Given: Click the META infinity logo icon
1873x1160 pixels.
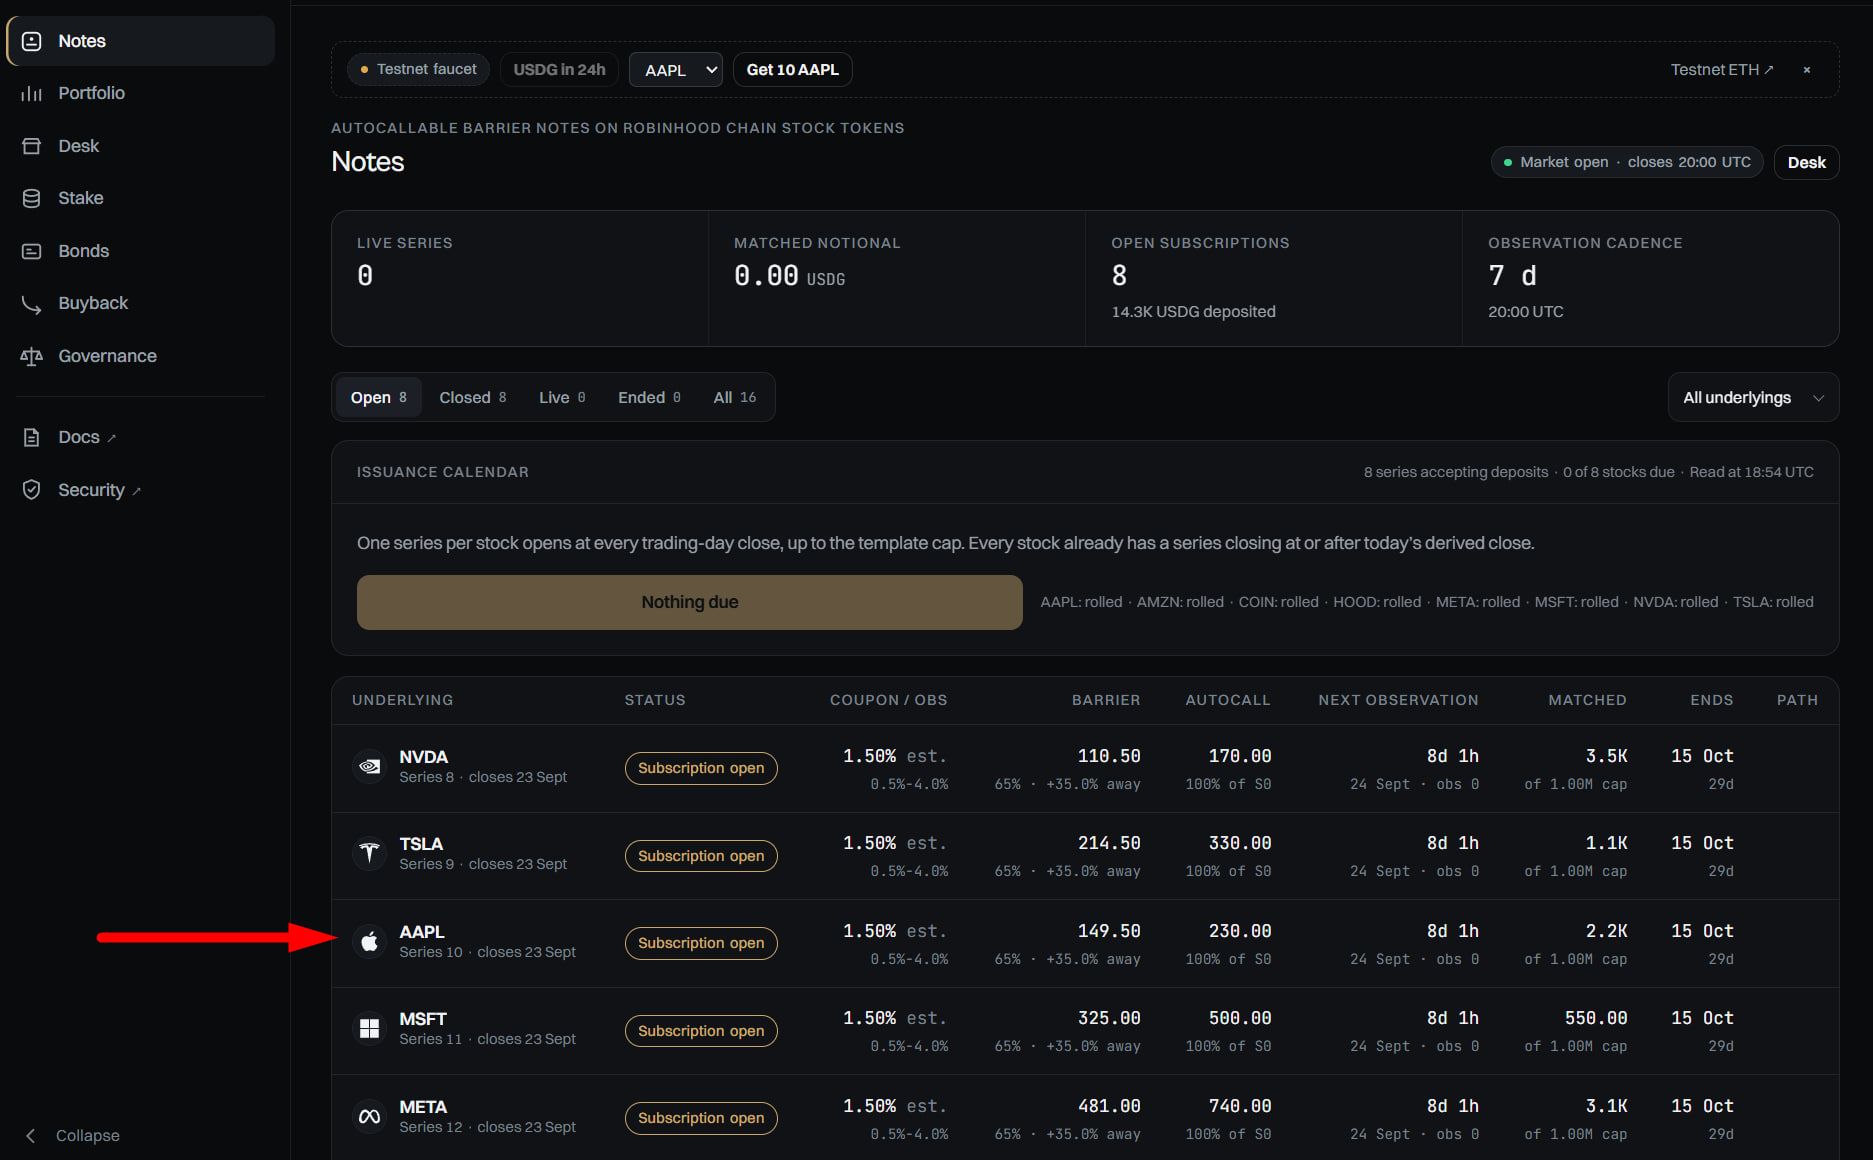Looking at the screenshot, I should (369, 1116).
